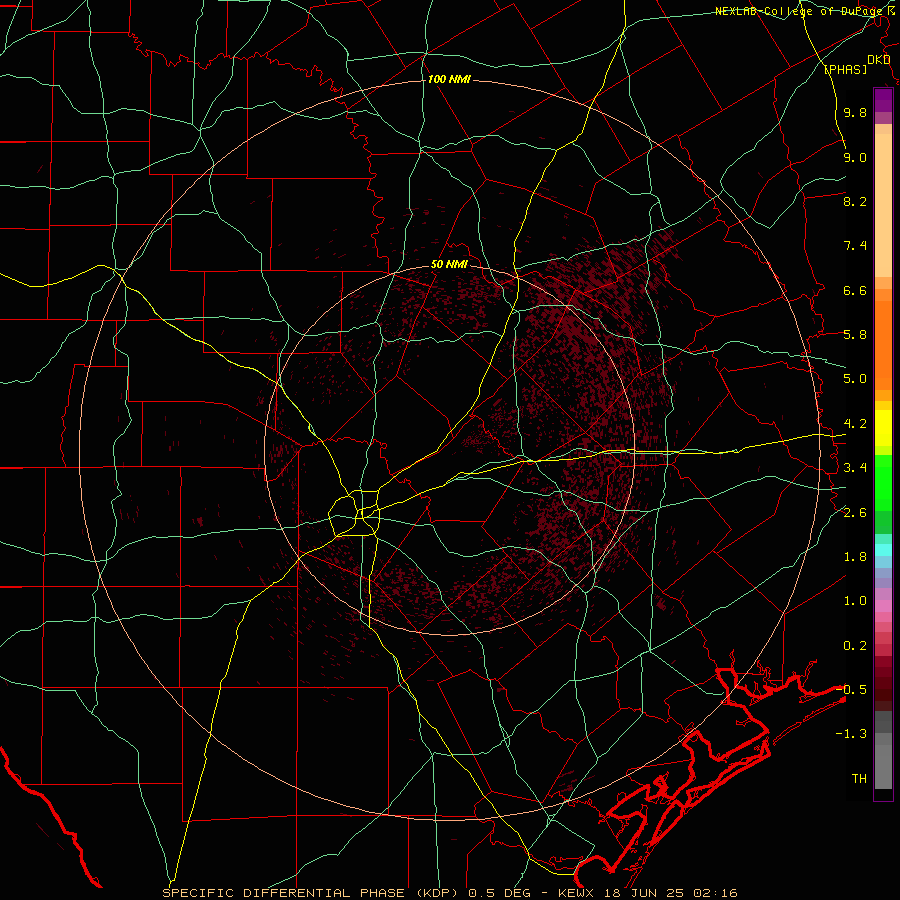Click the 6.6 legend value
Image resolution: width=900 pixels, height=900 pixels.
855,290
